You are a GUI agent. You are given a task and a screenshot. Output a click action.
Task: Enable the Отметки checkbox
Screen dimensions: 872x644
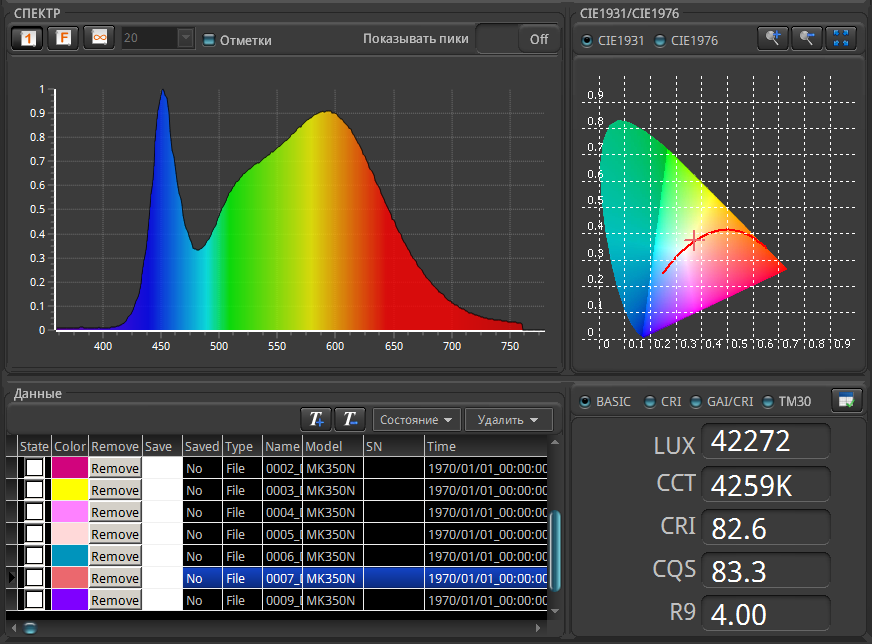pyautogui.click(x=210, y=40)
